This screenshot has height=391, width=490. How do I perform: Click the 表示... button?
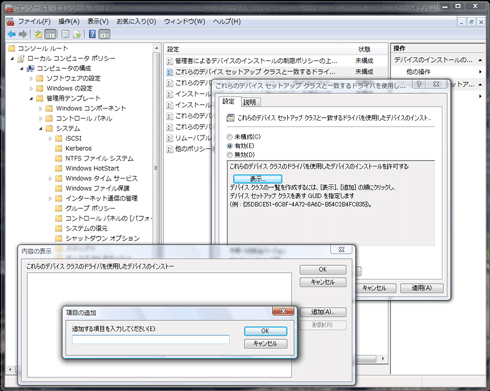(258, 179)
